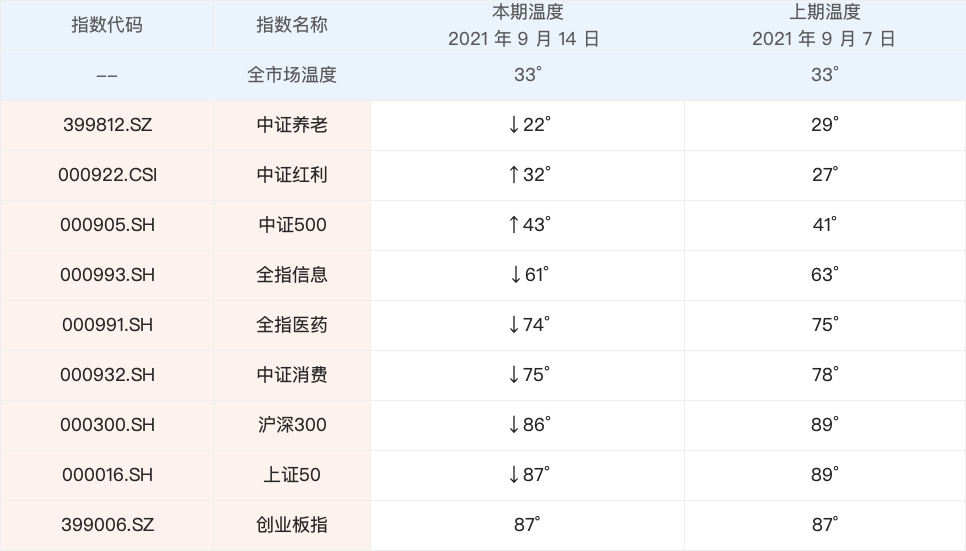Screen dimensions: 966x551
Task: Click the 全市场温度 row label
Action: (x=292, y=75)
